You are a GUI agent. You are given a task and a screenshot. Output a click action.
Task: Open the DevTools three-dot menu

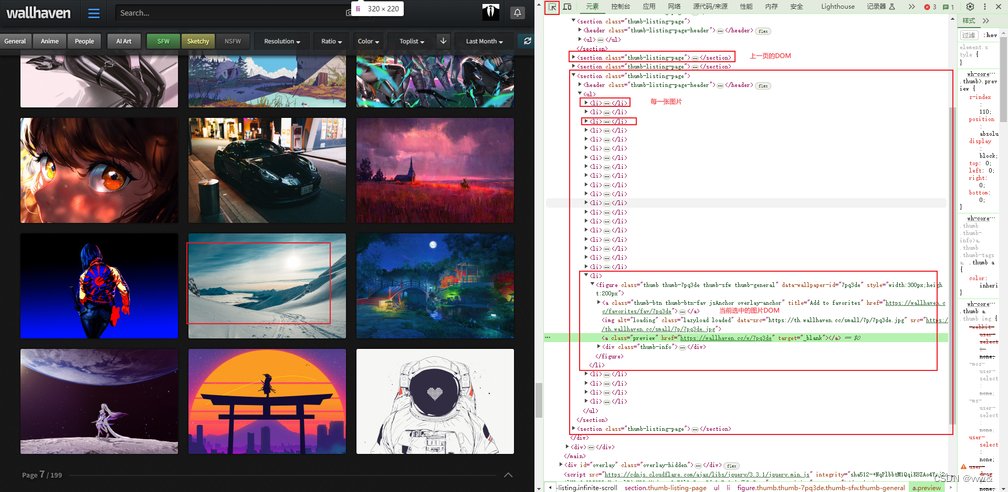tap(984, 6)
